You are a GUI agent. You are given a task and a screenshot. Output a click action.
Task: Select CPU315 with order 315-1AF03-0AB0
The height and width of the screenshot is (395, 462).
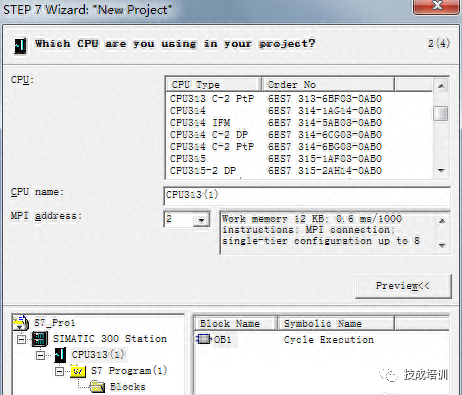188,159
